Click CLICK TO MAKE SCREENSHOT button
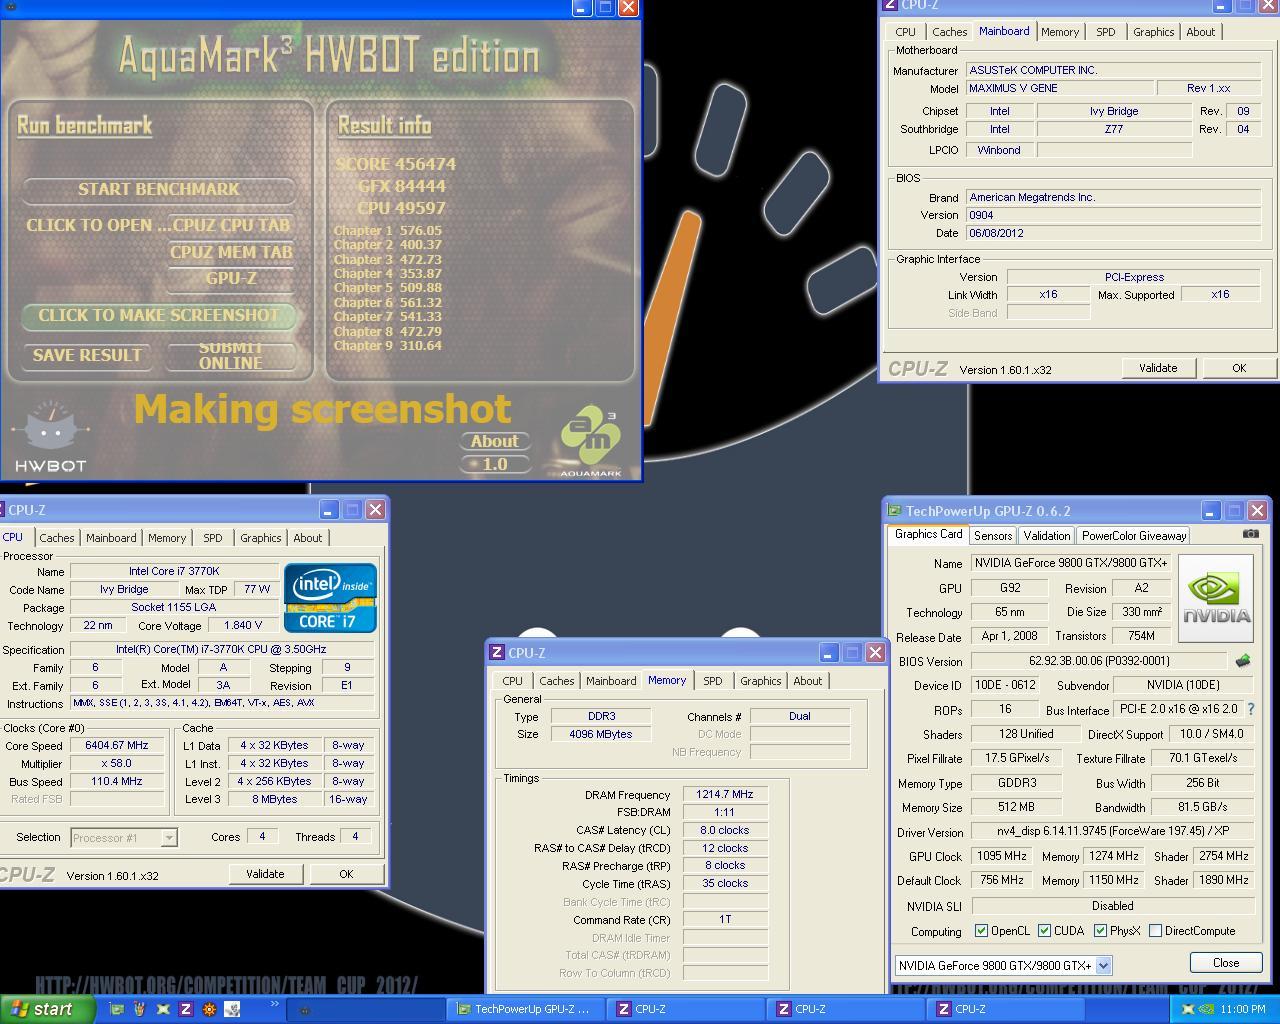Image resolution: width=1280 pixels, height=1024 pixels. click(159, 315)
